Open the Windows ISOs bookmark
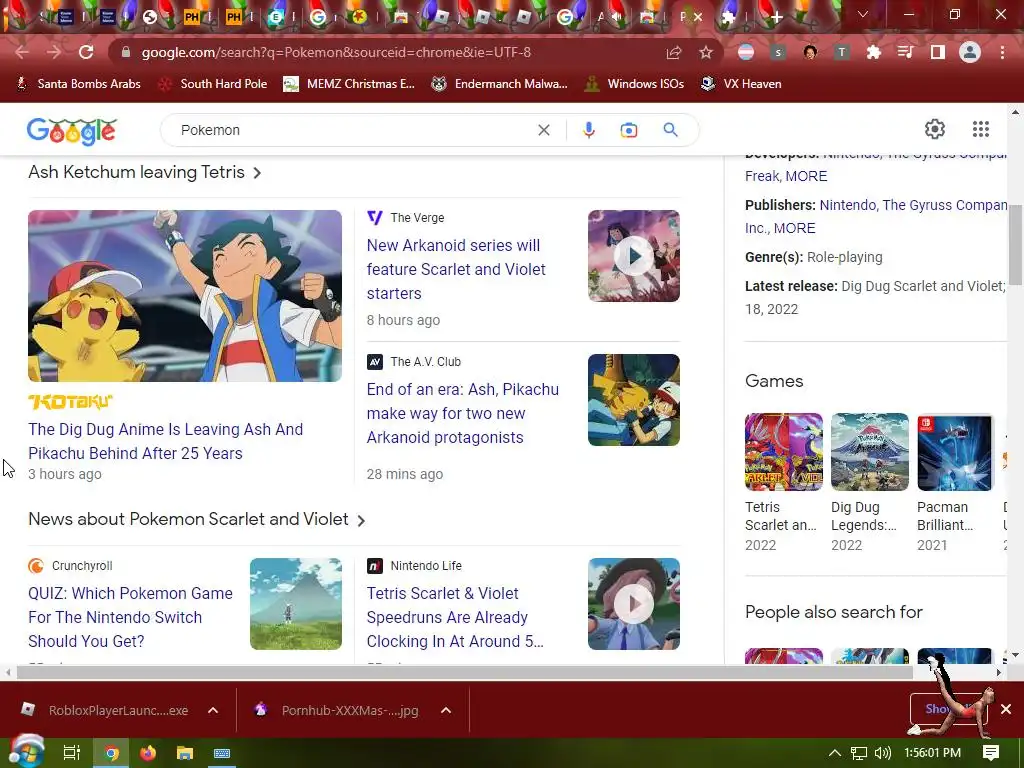This screenshot has height=768, width=1024. point(634,84)
